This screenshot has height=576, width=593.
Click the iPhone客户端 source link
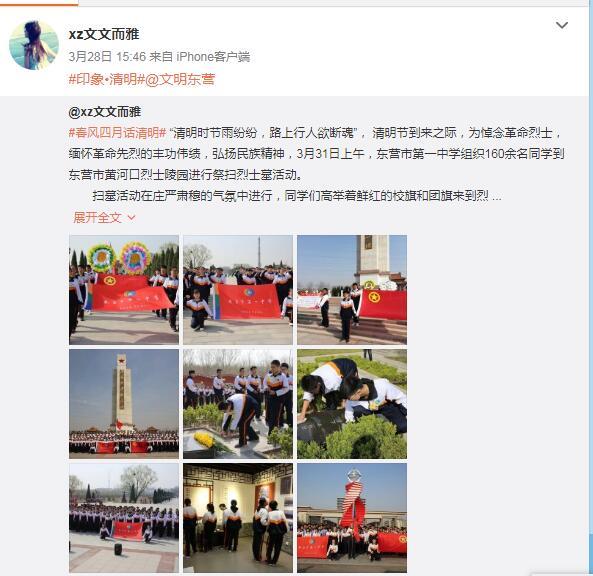[x=213, y=57]
